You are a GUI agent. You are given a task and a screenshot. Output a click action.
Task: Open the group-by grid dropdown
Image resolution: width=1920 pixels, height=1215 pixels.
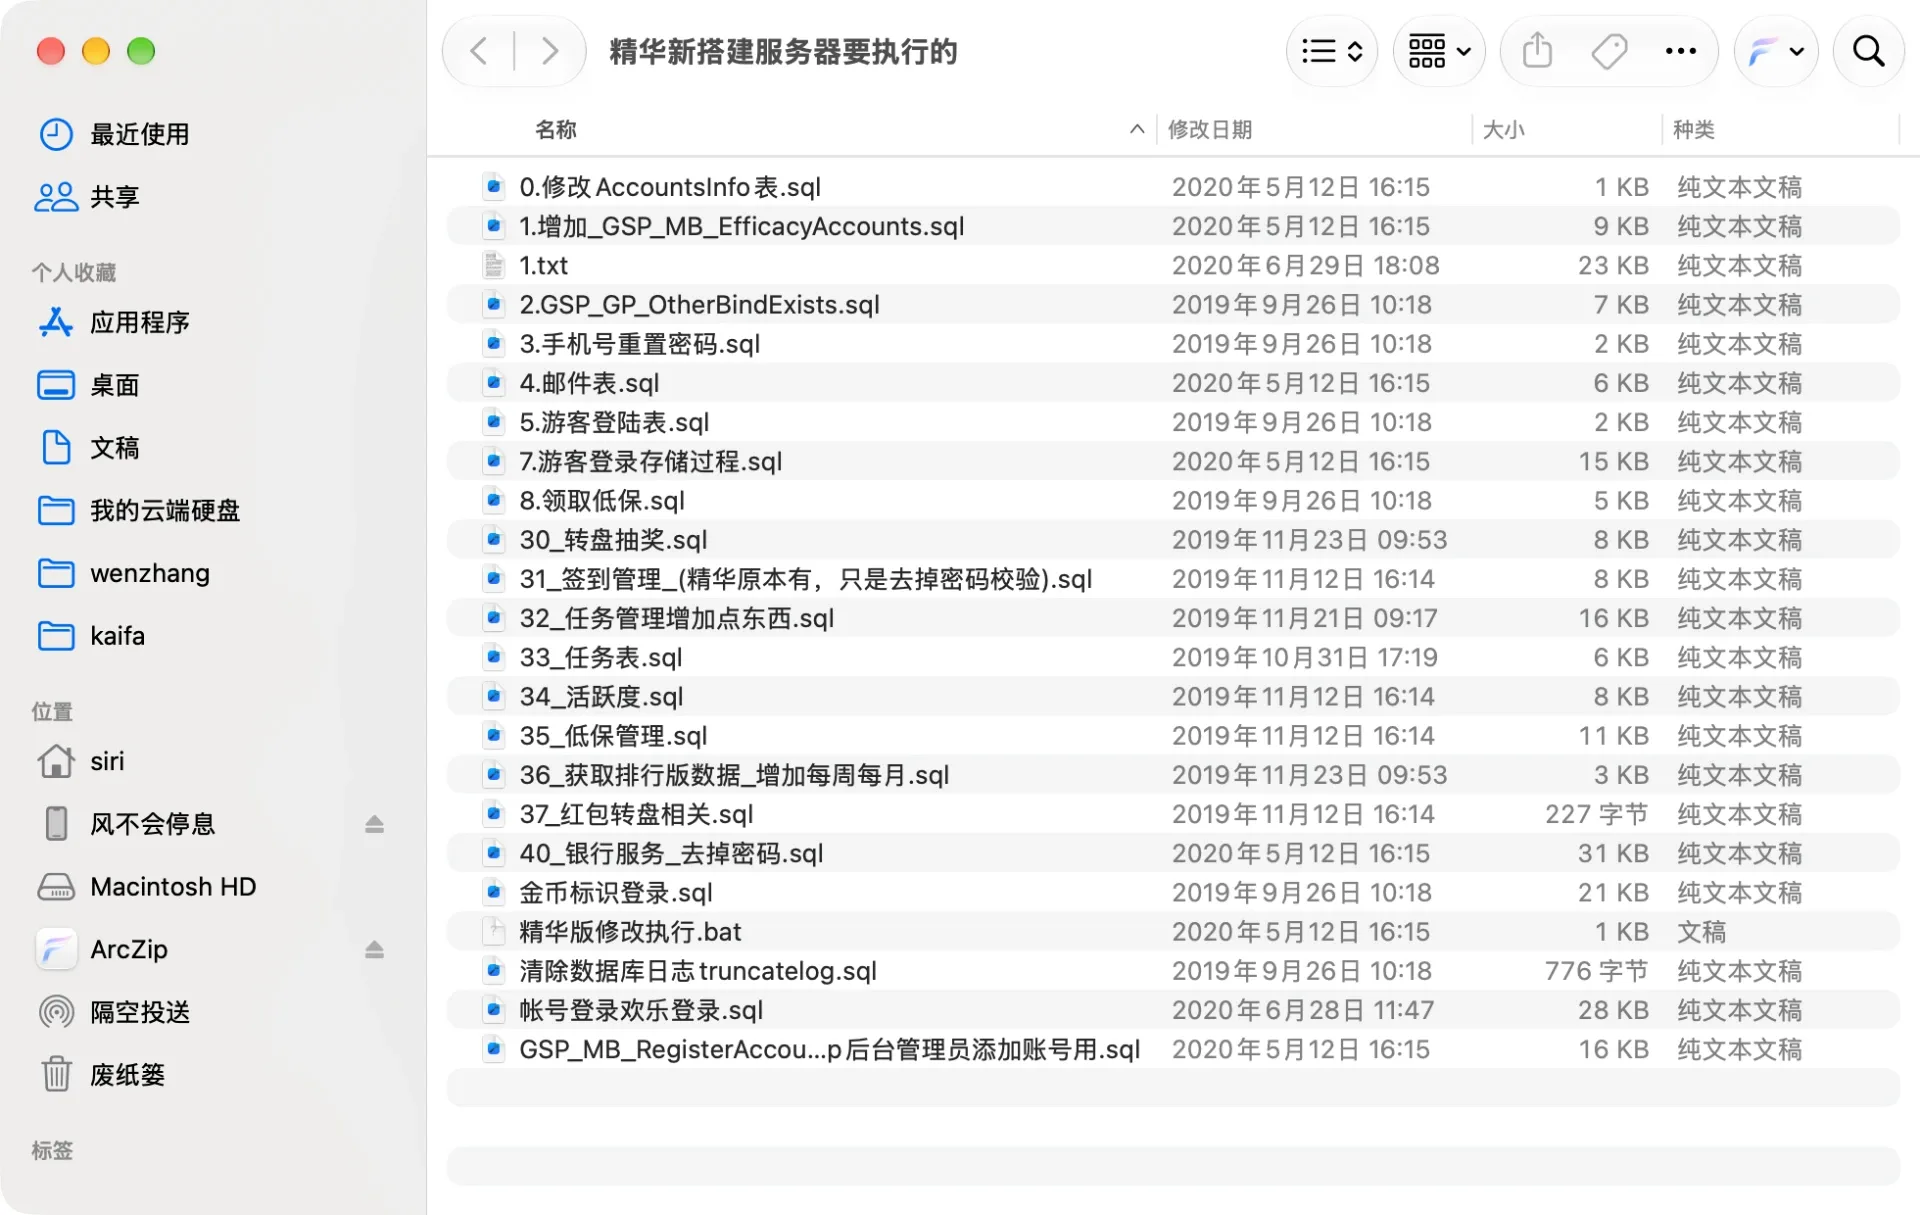pos(1439,51)
